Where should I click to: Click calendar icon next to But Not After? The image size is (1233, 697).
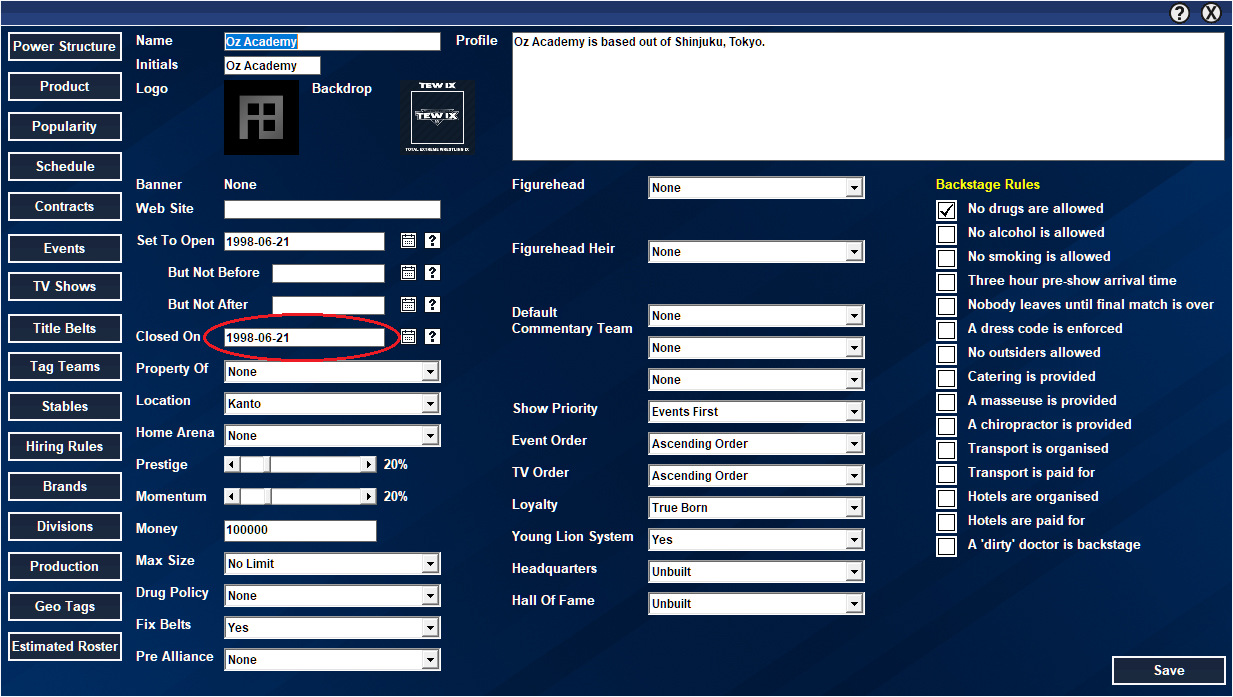pyautogui.click(x=408, y=305)
